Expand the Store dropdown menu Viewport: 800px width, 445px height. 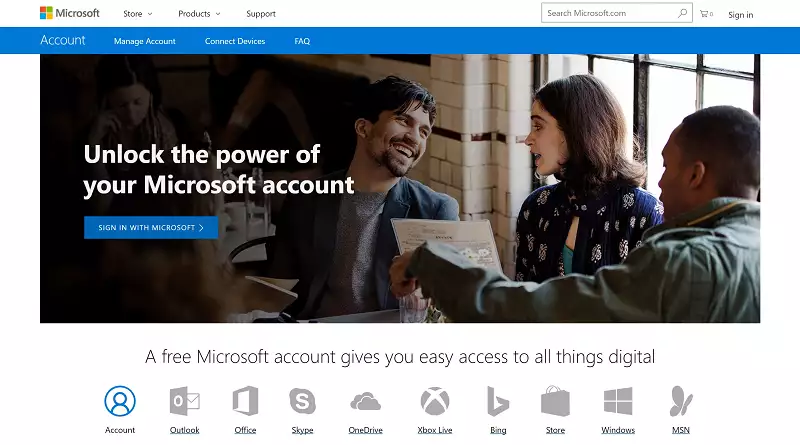pyautogui.click(x=138, y=14)
